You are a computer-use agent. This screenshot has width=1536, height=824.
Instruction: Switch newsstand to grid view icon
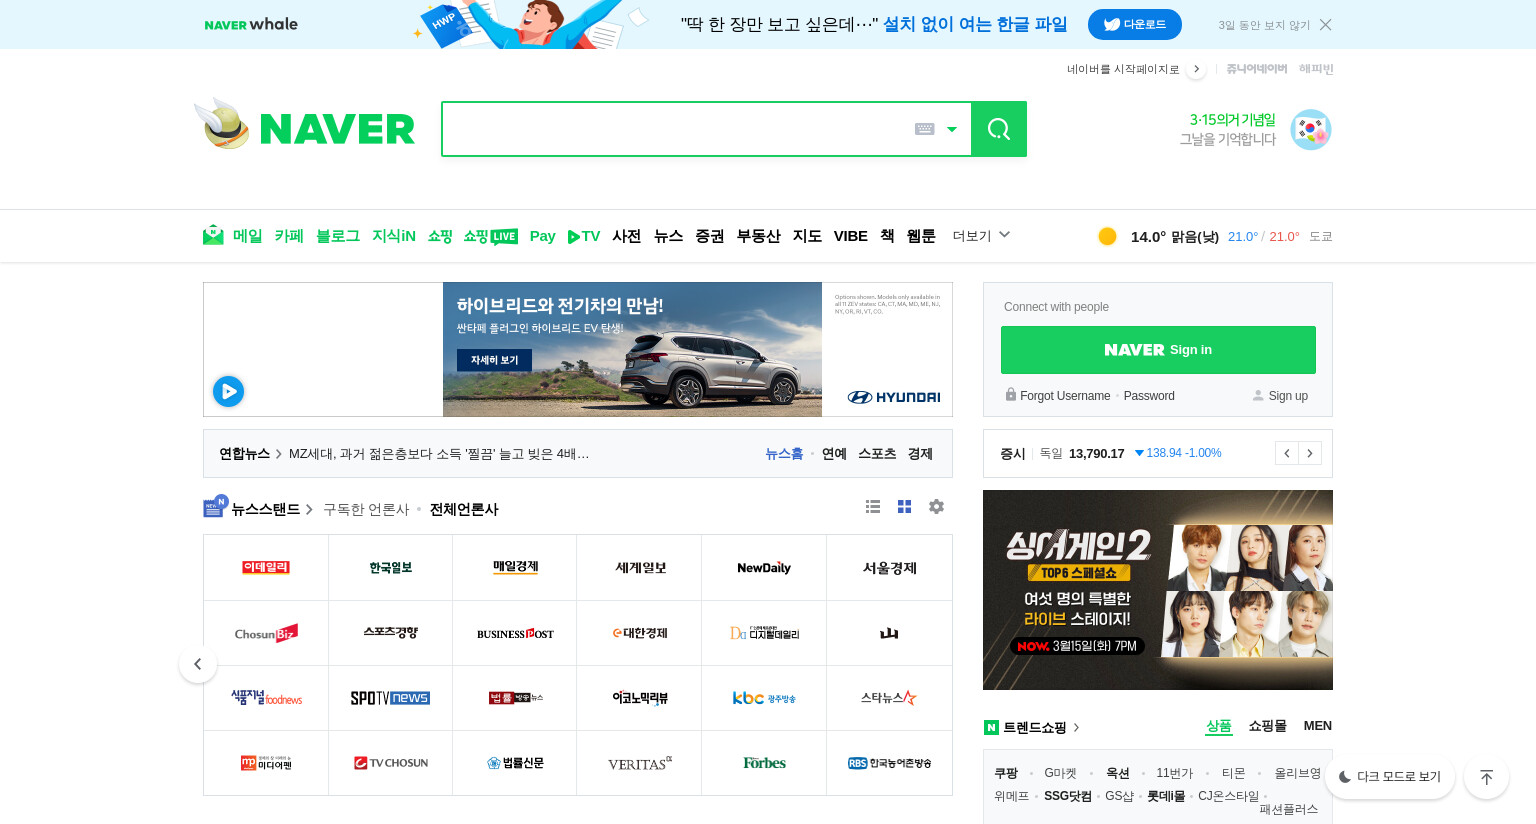coord(904,507)
